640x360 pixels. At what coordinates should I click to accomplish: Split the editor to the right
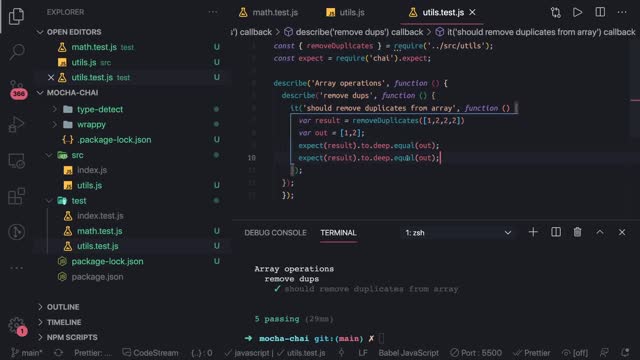pos(600,12)
